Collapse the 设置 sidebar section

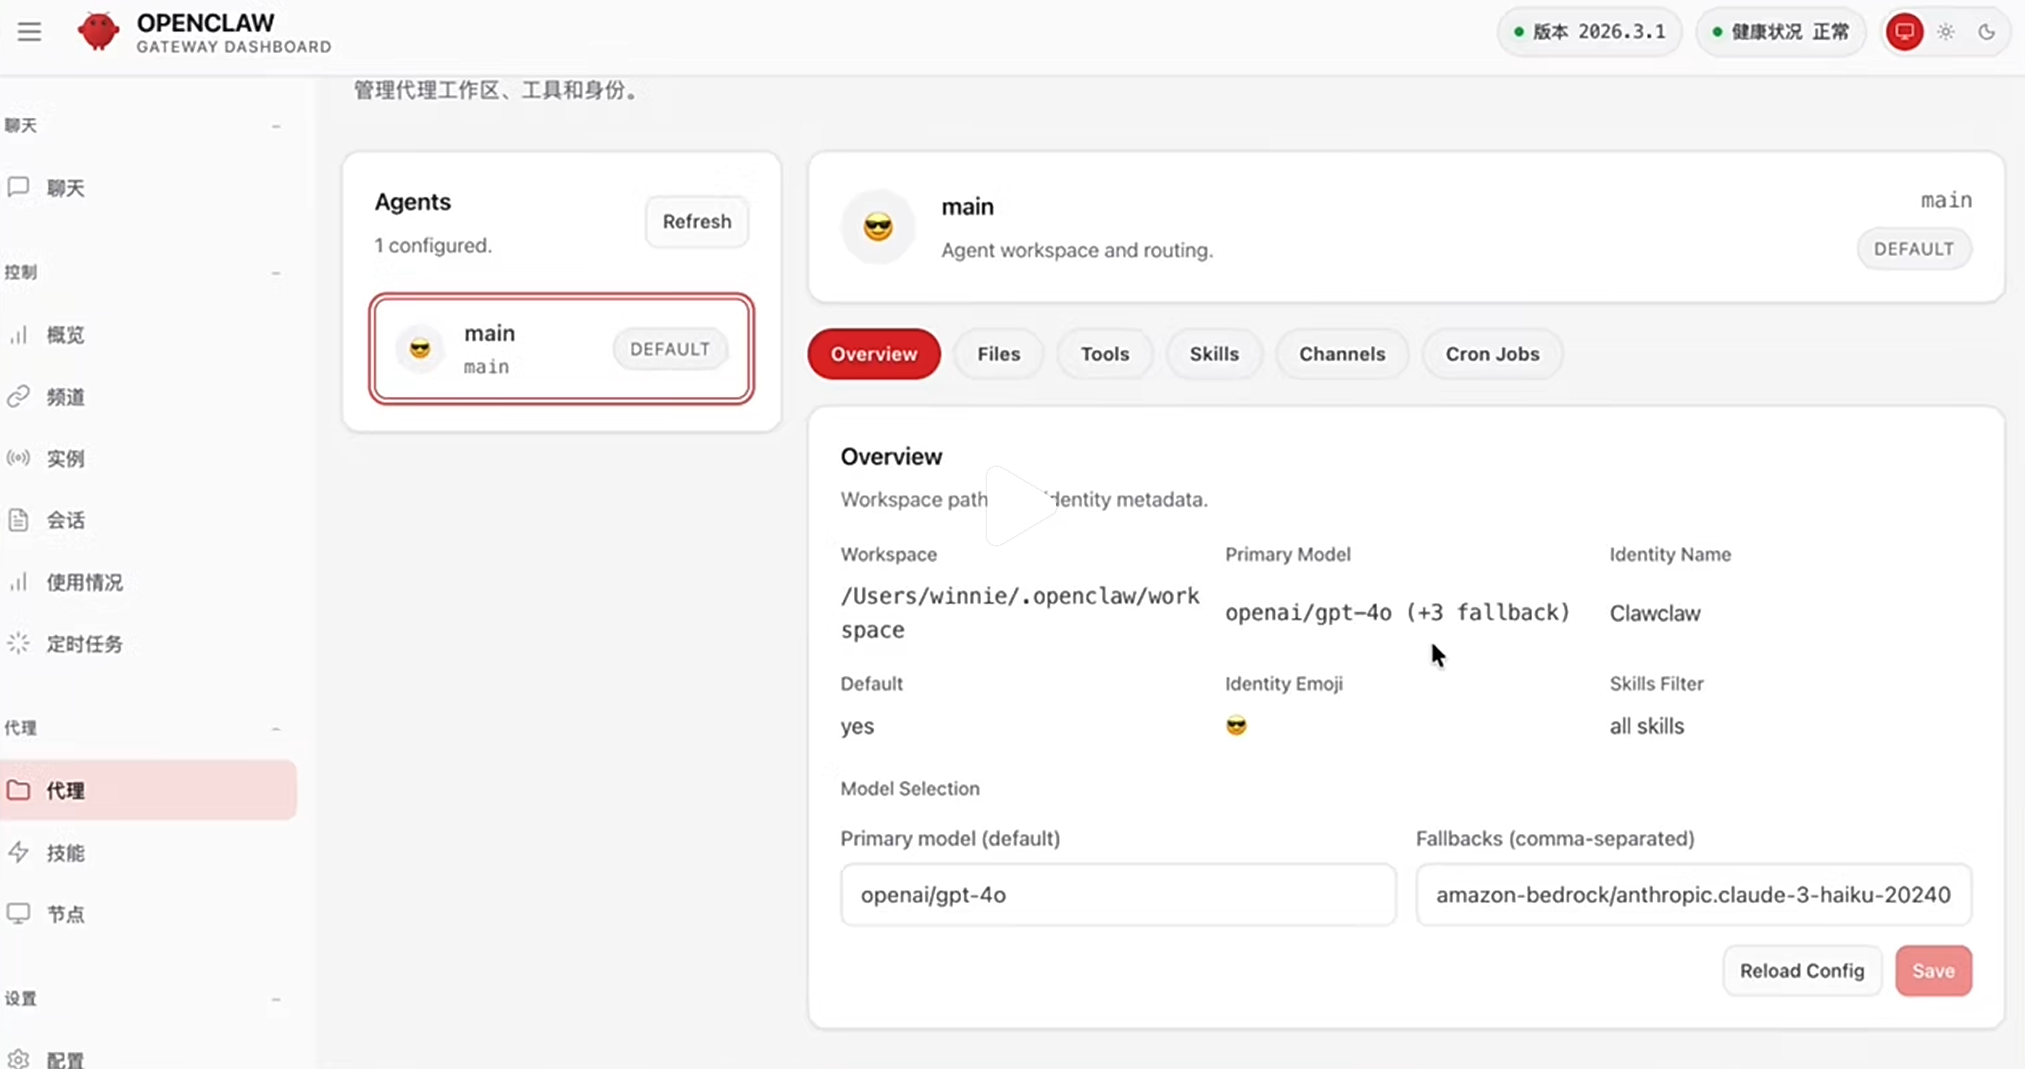click(x=276, y=999)
